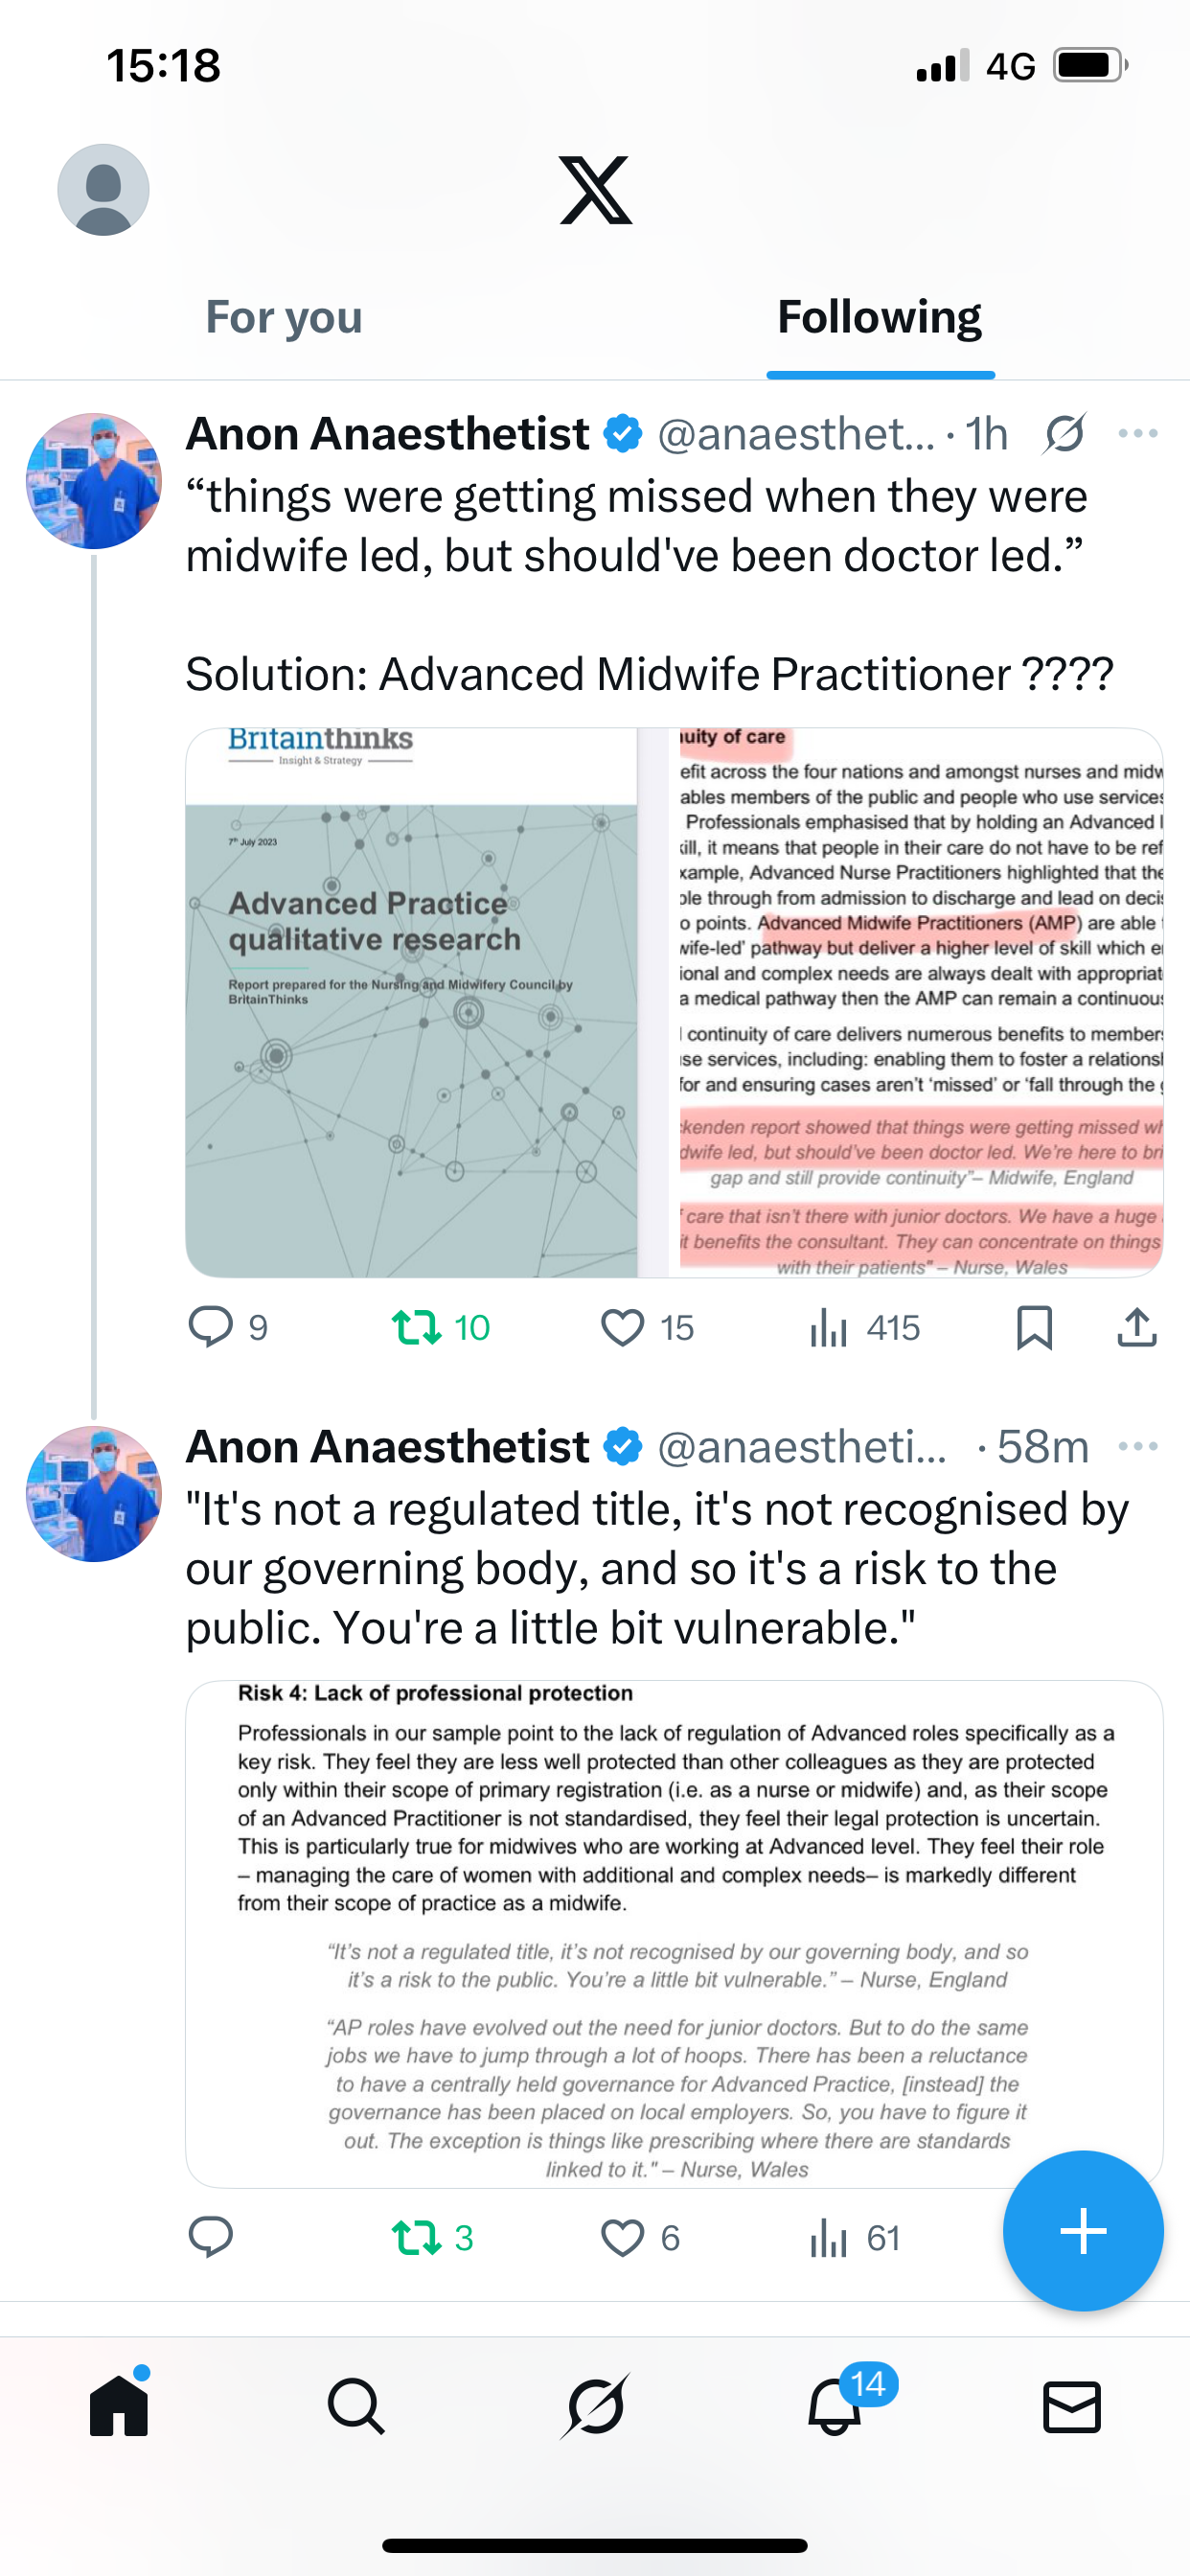Open the profile avatar menu
The height and width of the screenshot is (2576, 1190).
click(103, 190)
